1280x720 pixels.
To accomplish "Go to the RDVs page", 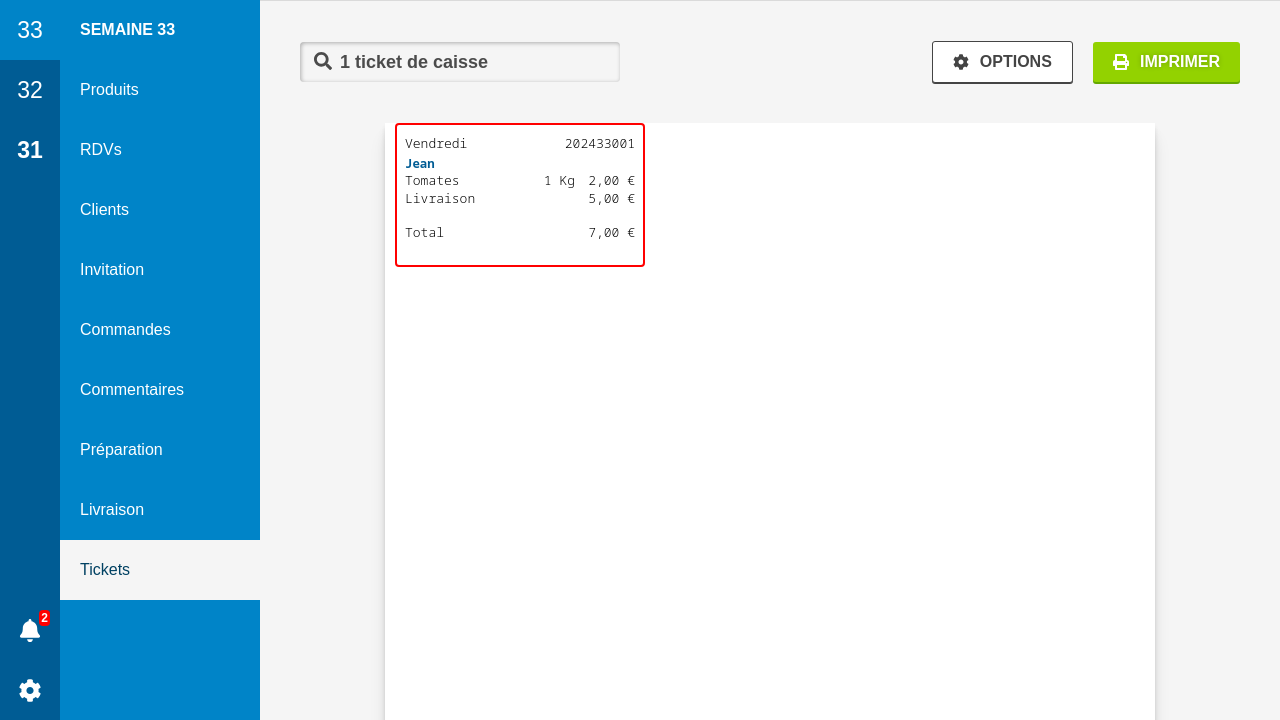I will pos(101,150).
